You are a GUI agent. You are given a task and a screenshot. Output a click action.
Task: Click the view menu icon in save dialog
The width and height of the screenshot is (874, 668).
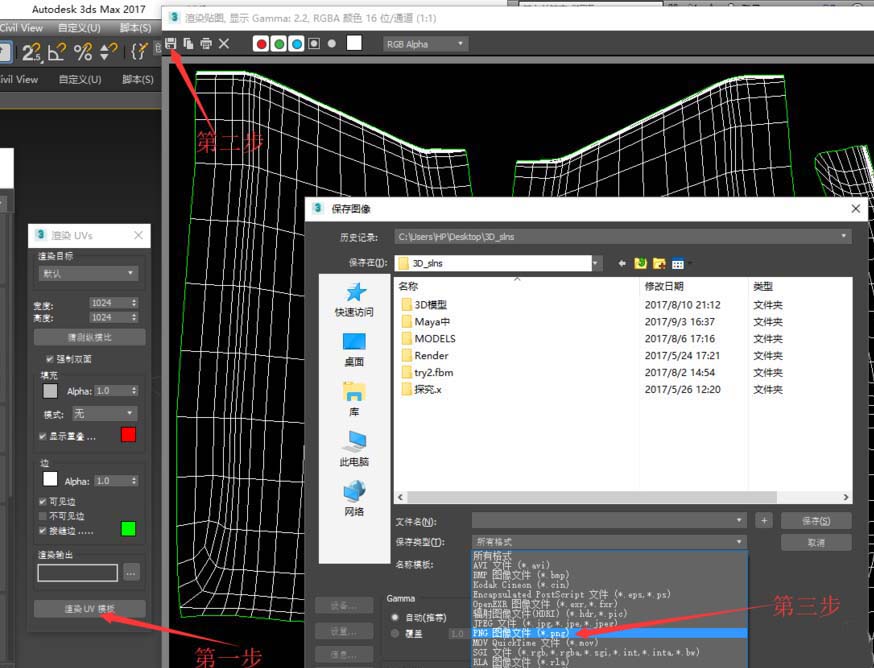[678, 264]
